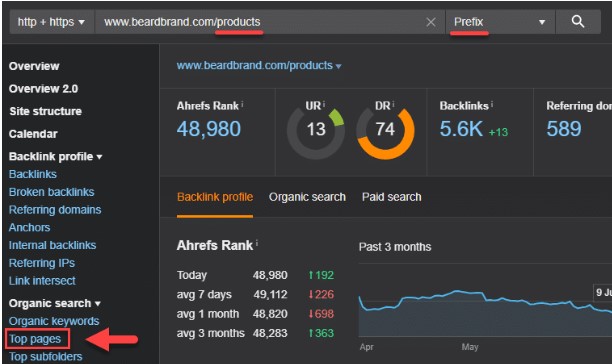Click the Past 3 months chart label

pyautogui.click(x=395, y=247)
